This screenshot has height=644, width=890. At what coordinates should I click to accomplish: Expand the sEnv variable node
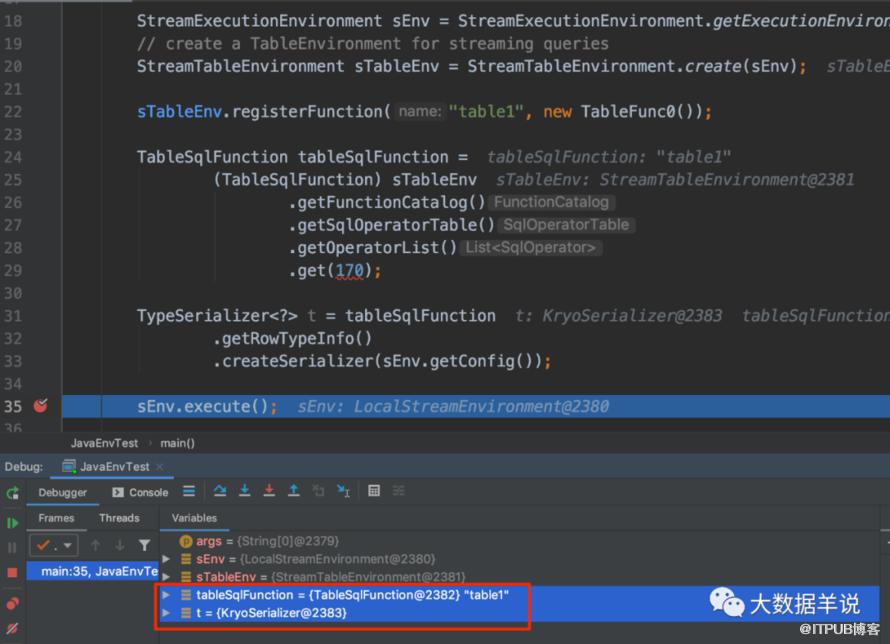pos(166,559)
